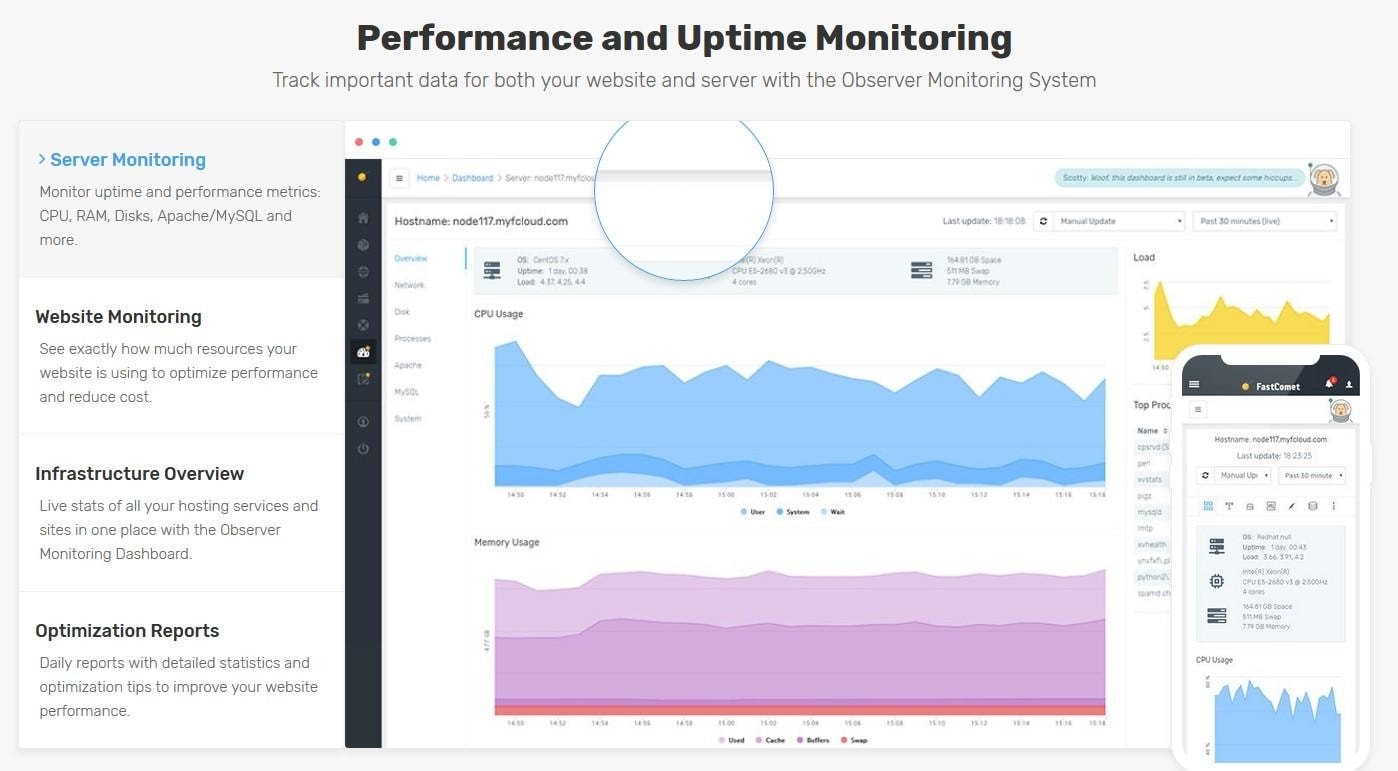Click the Scotty beta message bubble

[x=1180, y=178]
